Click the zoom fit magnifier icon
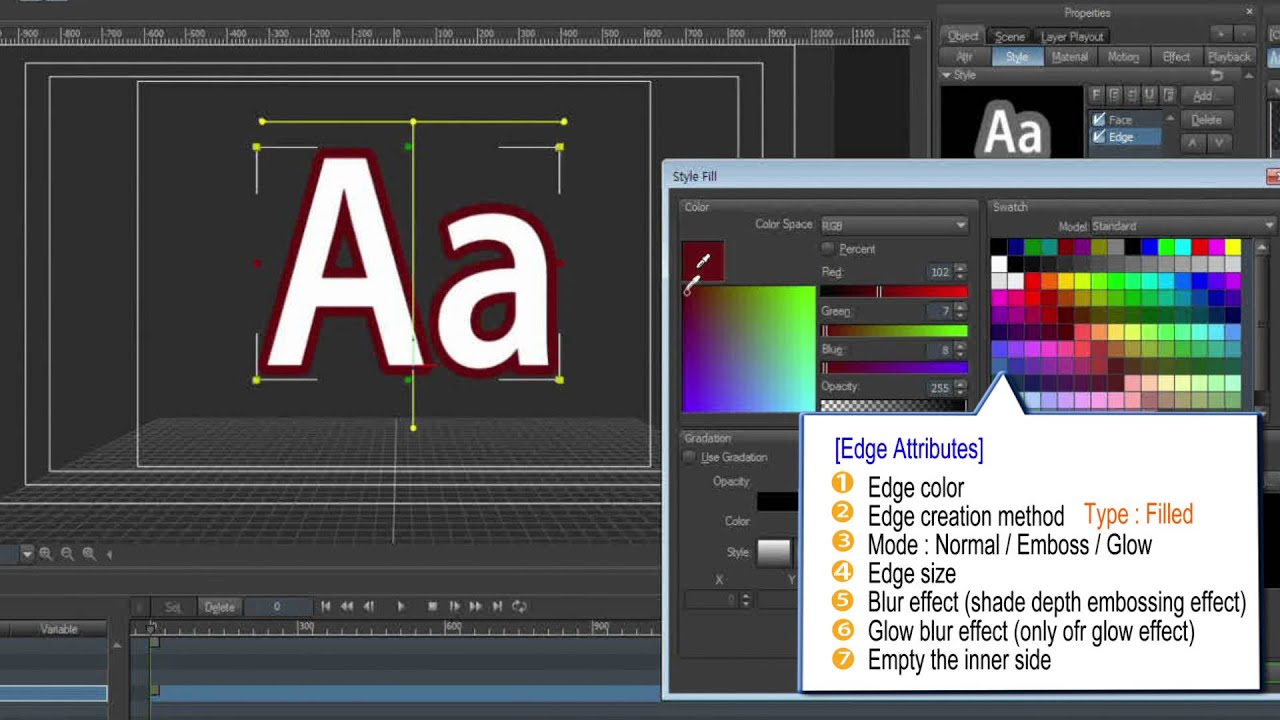 click(x=89, y=553)
